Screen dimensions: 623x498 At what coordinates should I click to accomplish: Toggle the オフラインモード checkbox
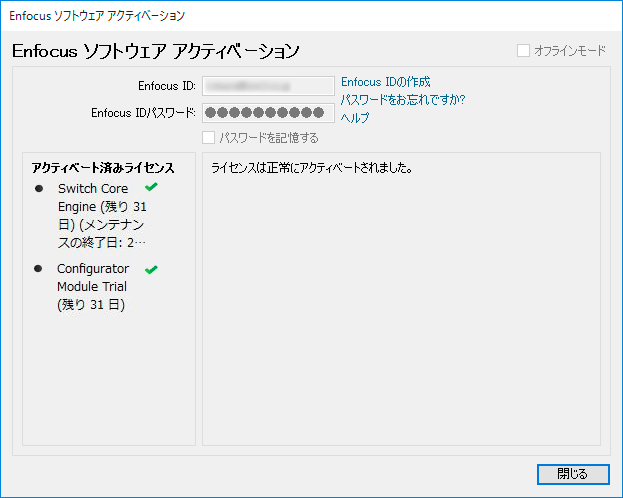click(x=523, y=50)
